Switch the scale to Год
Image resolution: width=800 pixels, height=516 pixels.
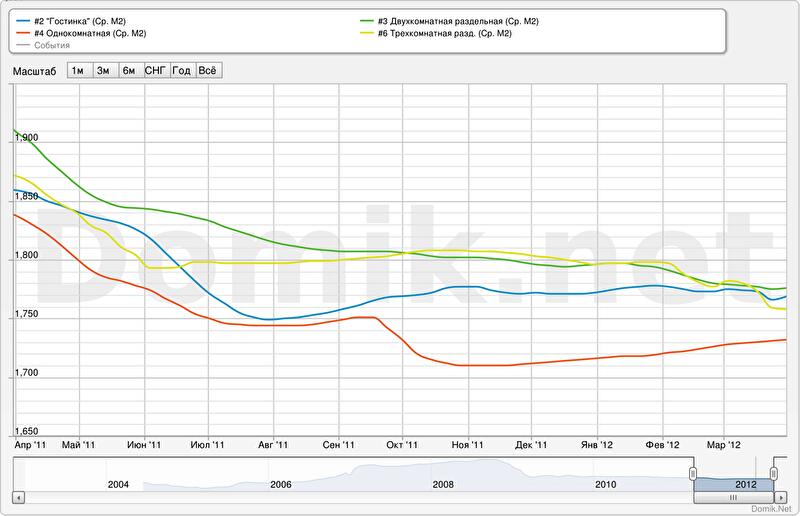tap(181, 70)
